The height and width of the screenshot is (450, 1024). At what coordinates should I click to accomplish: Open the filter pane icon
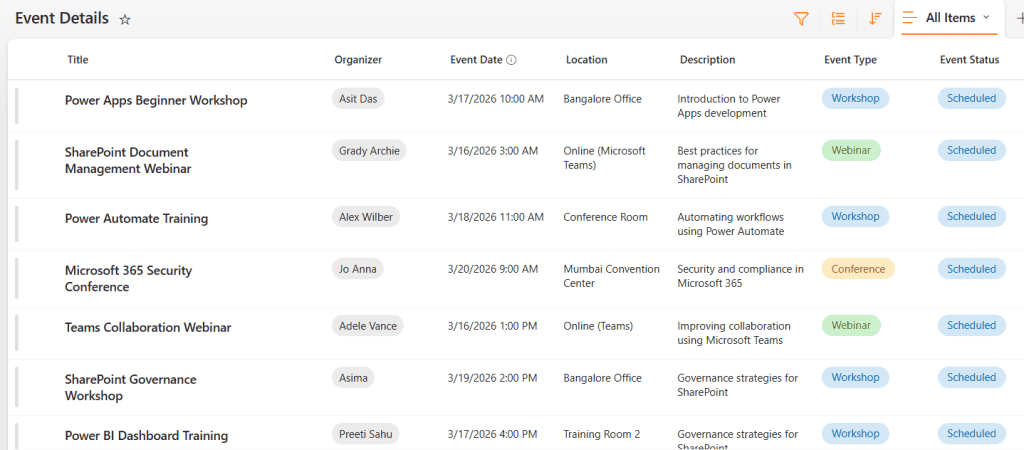coord(801,19)
